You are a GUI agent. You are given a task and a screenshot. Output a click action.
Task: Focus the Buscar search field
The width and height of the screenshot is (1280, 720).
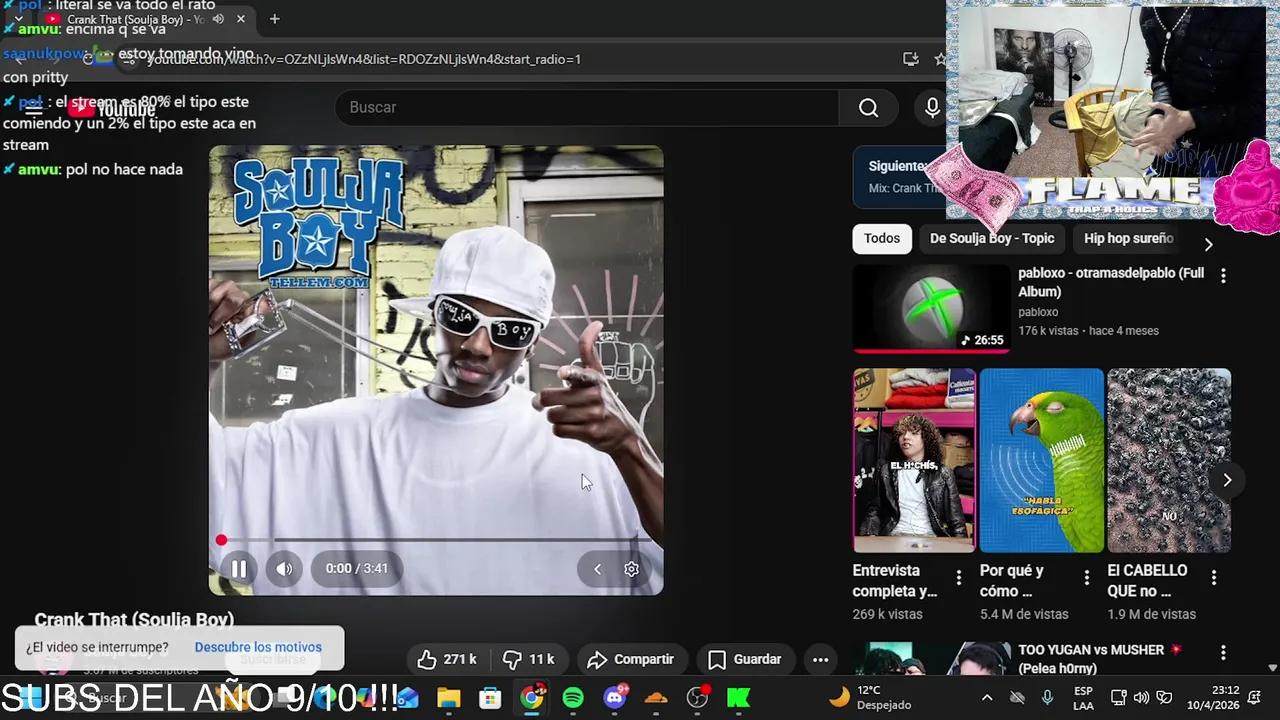pos(587,107)
